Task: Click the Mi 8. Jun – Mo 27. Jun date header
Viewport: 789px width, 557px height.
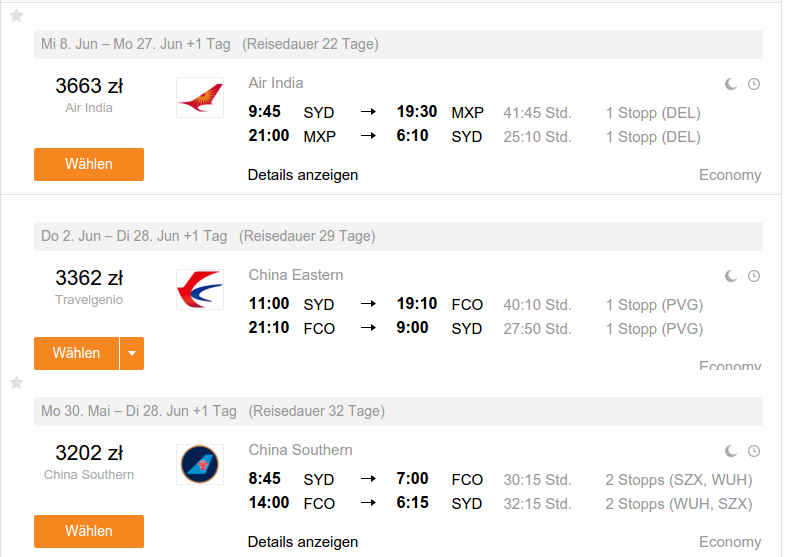Action: click(136, 44)
